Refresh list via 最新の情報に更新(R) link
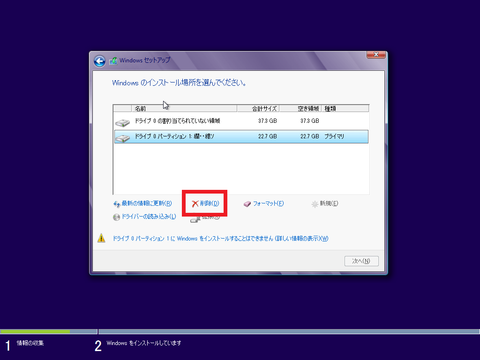This screenshot has height=360, width=480. (x=147, y=203)
